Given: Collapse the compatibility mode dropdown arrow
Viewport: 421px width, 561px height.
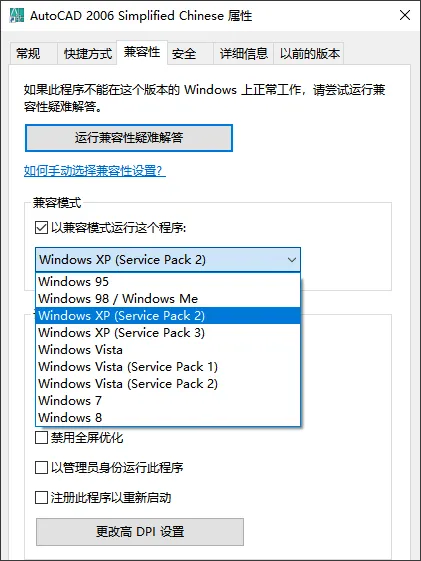Looking at the screenshot, I should (292, 260).
